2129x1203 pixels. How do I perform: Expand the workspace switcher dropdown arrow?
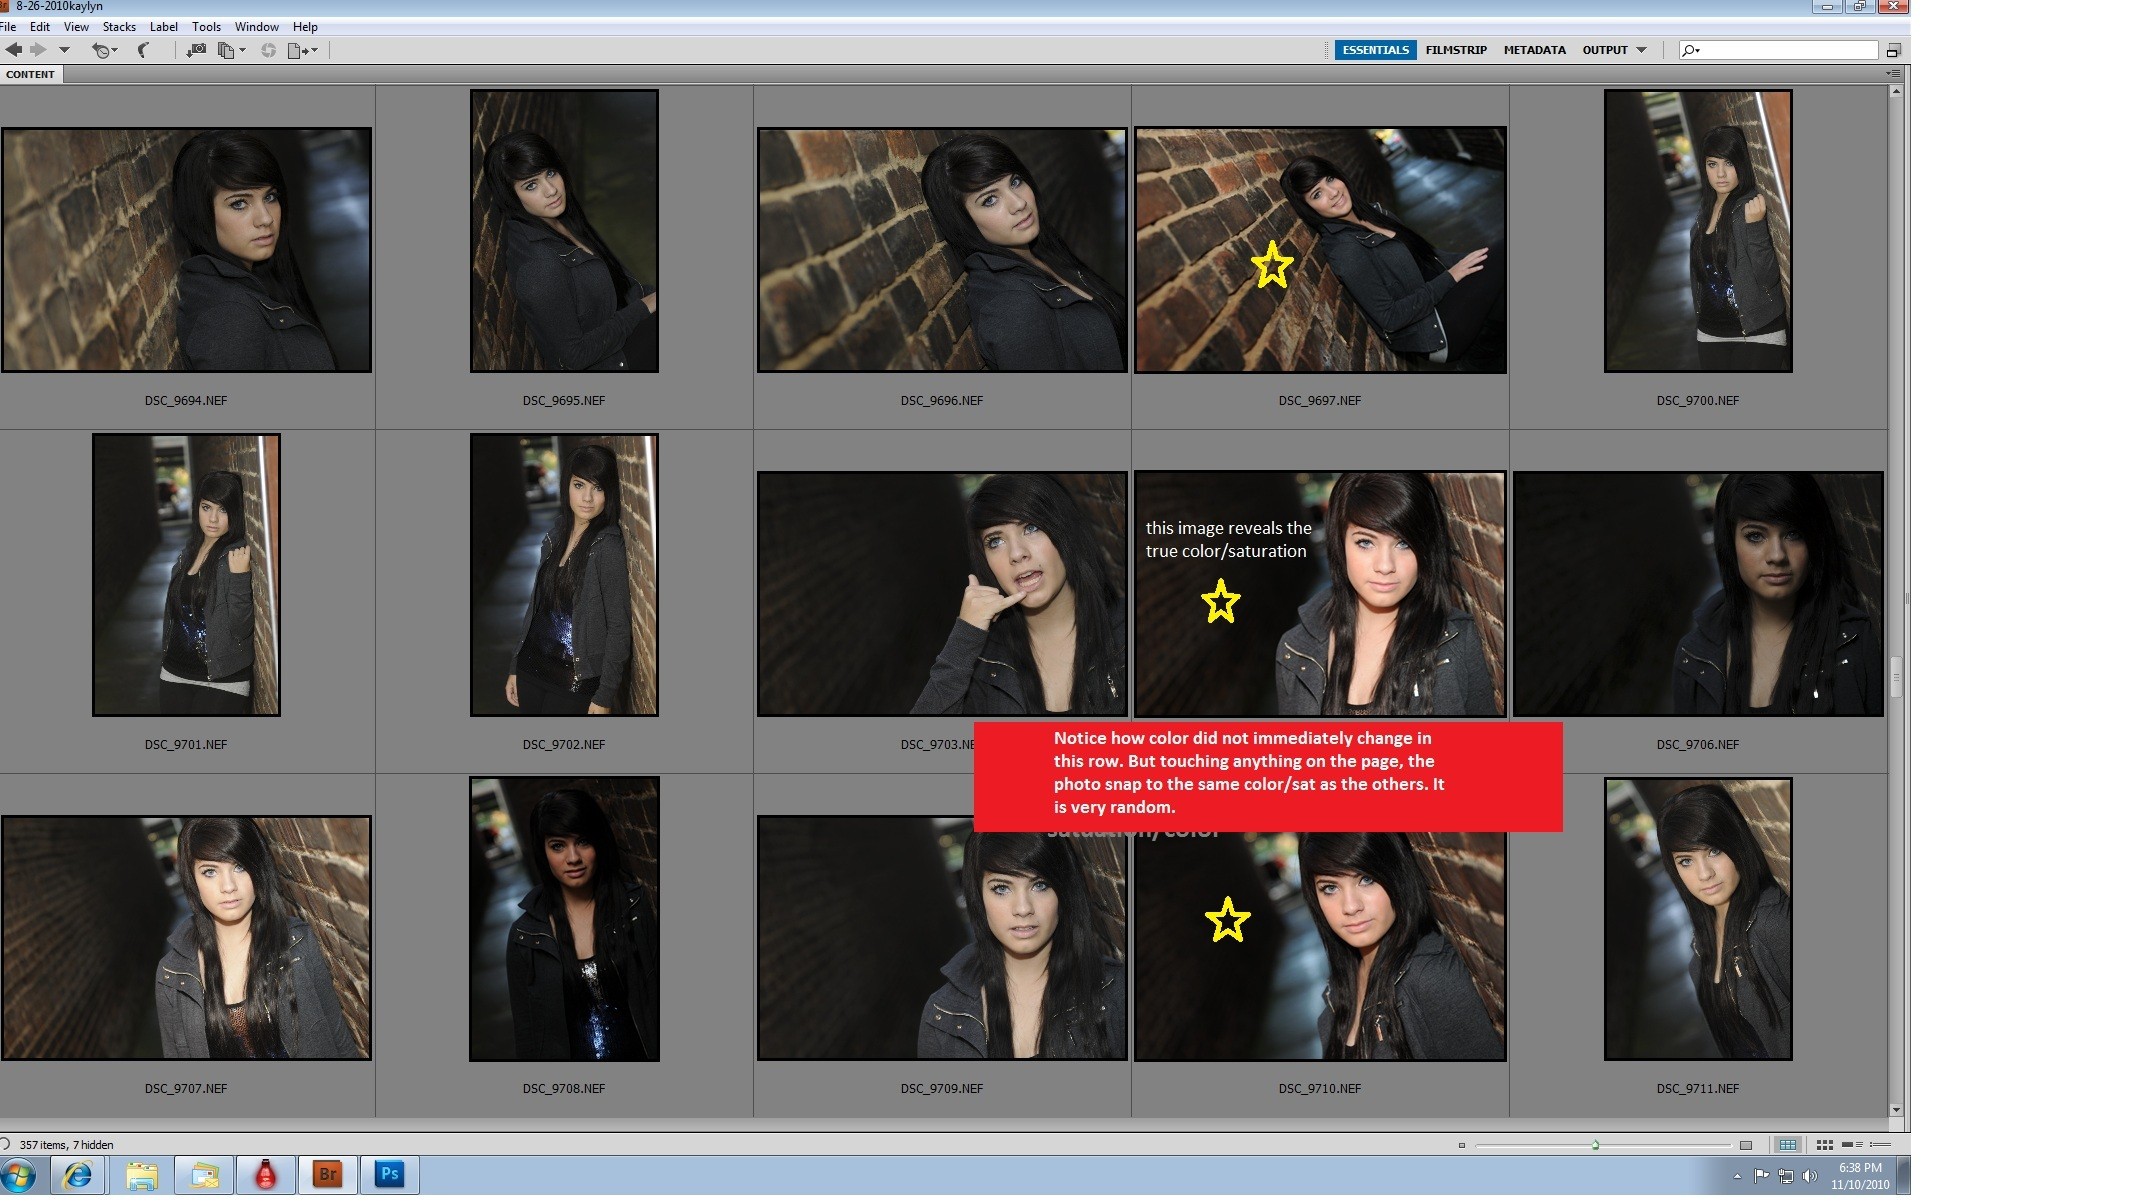point(1641,50)
